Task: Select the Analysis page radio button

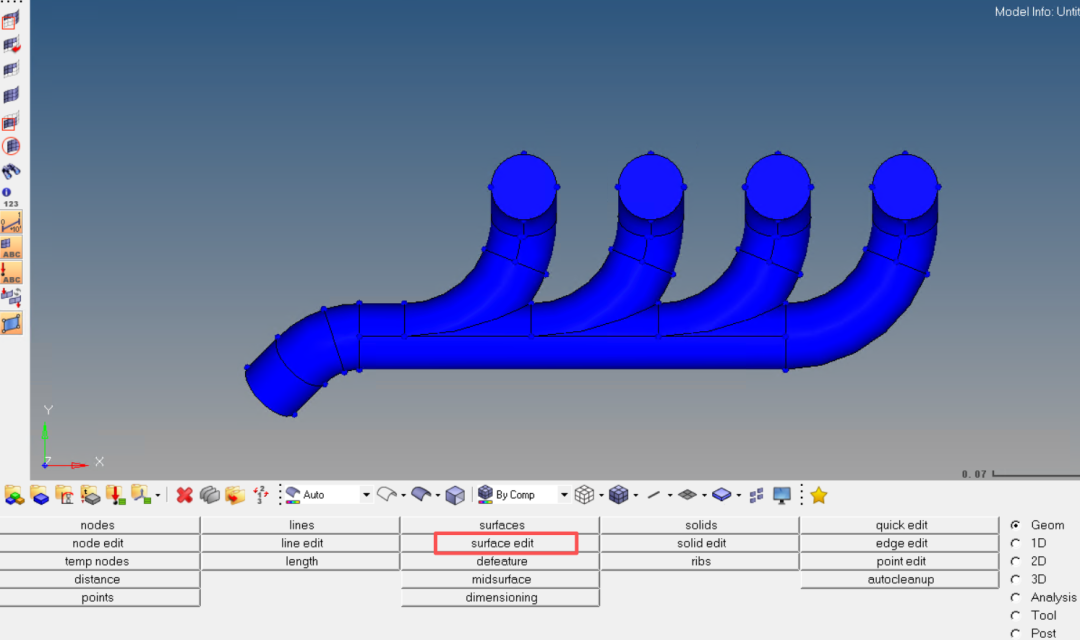Action: pyautogui.click(x=1015, y=597)
